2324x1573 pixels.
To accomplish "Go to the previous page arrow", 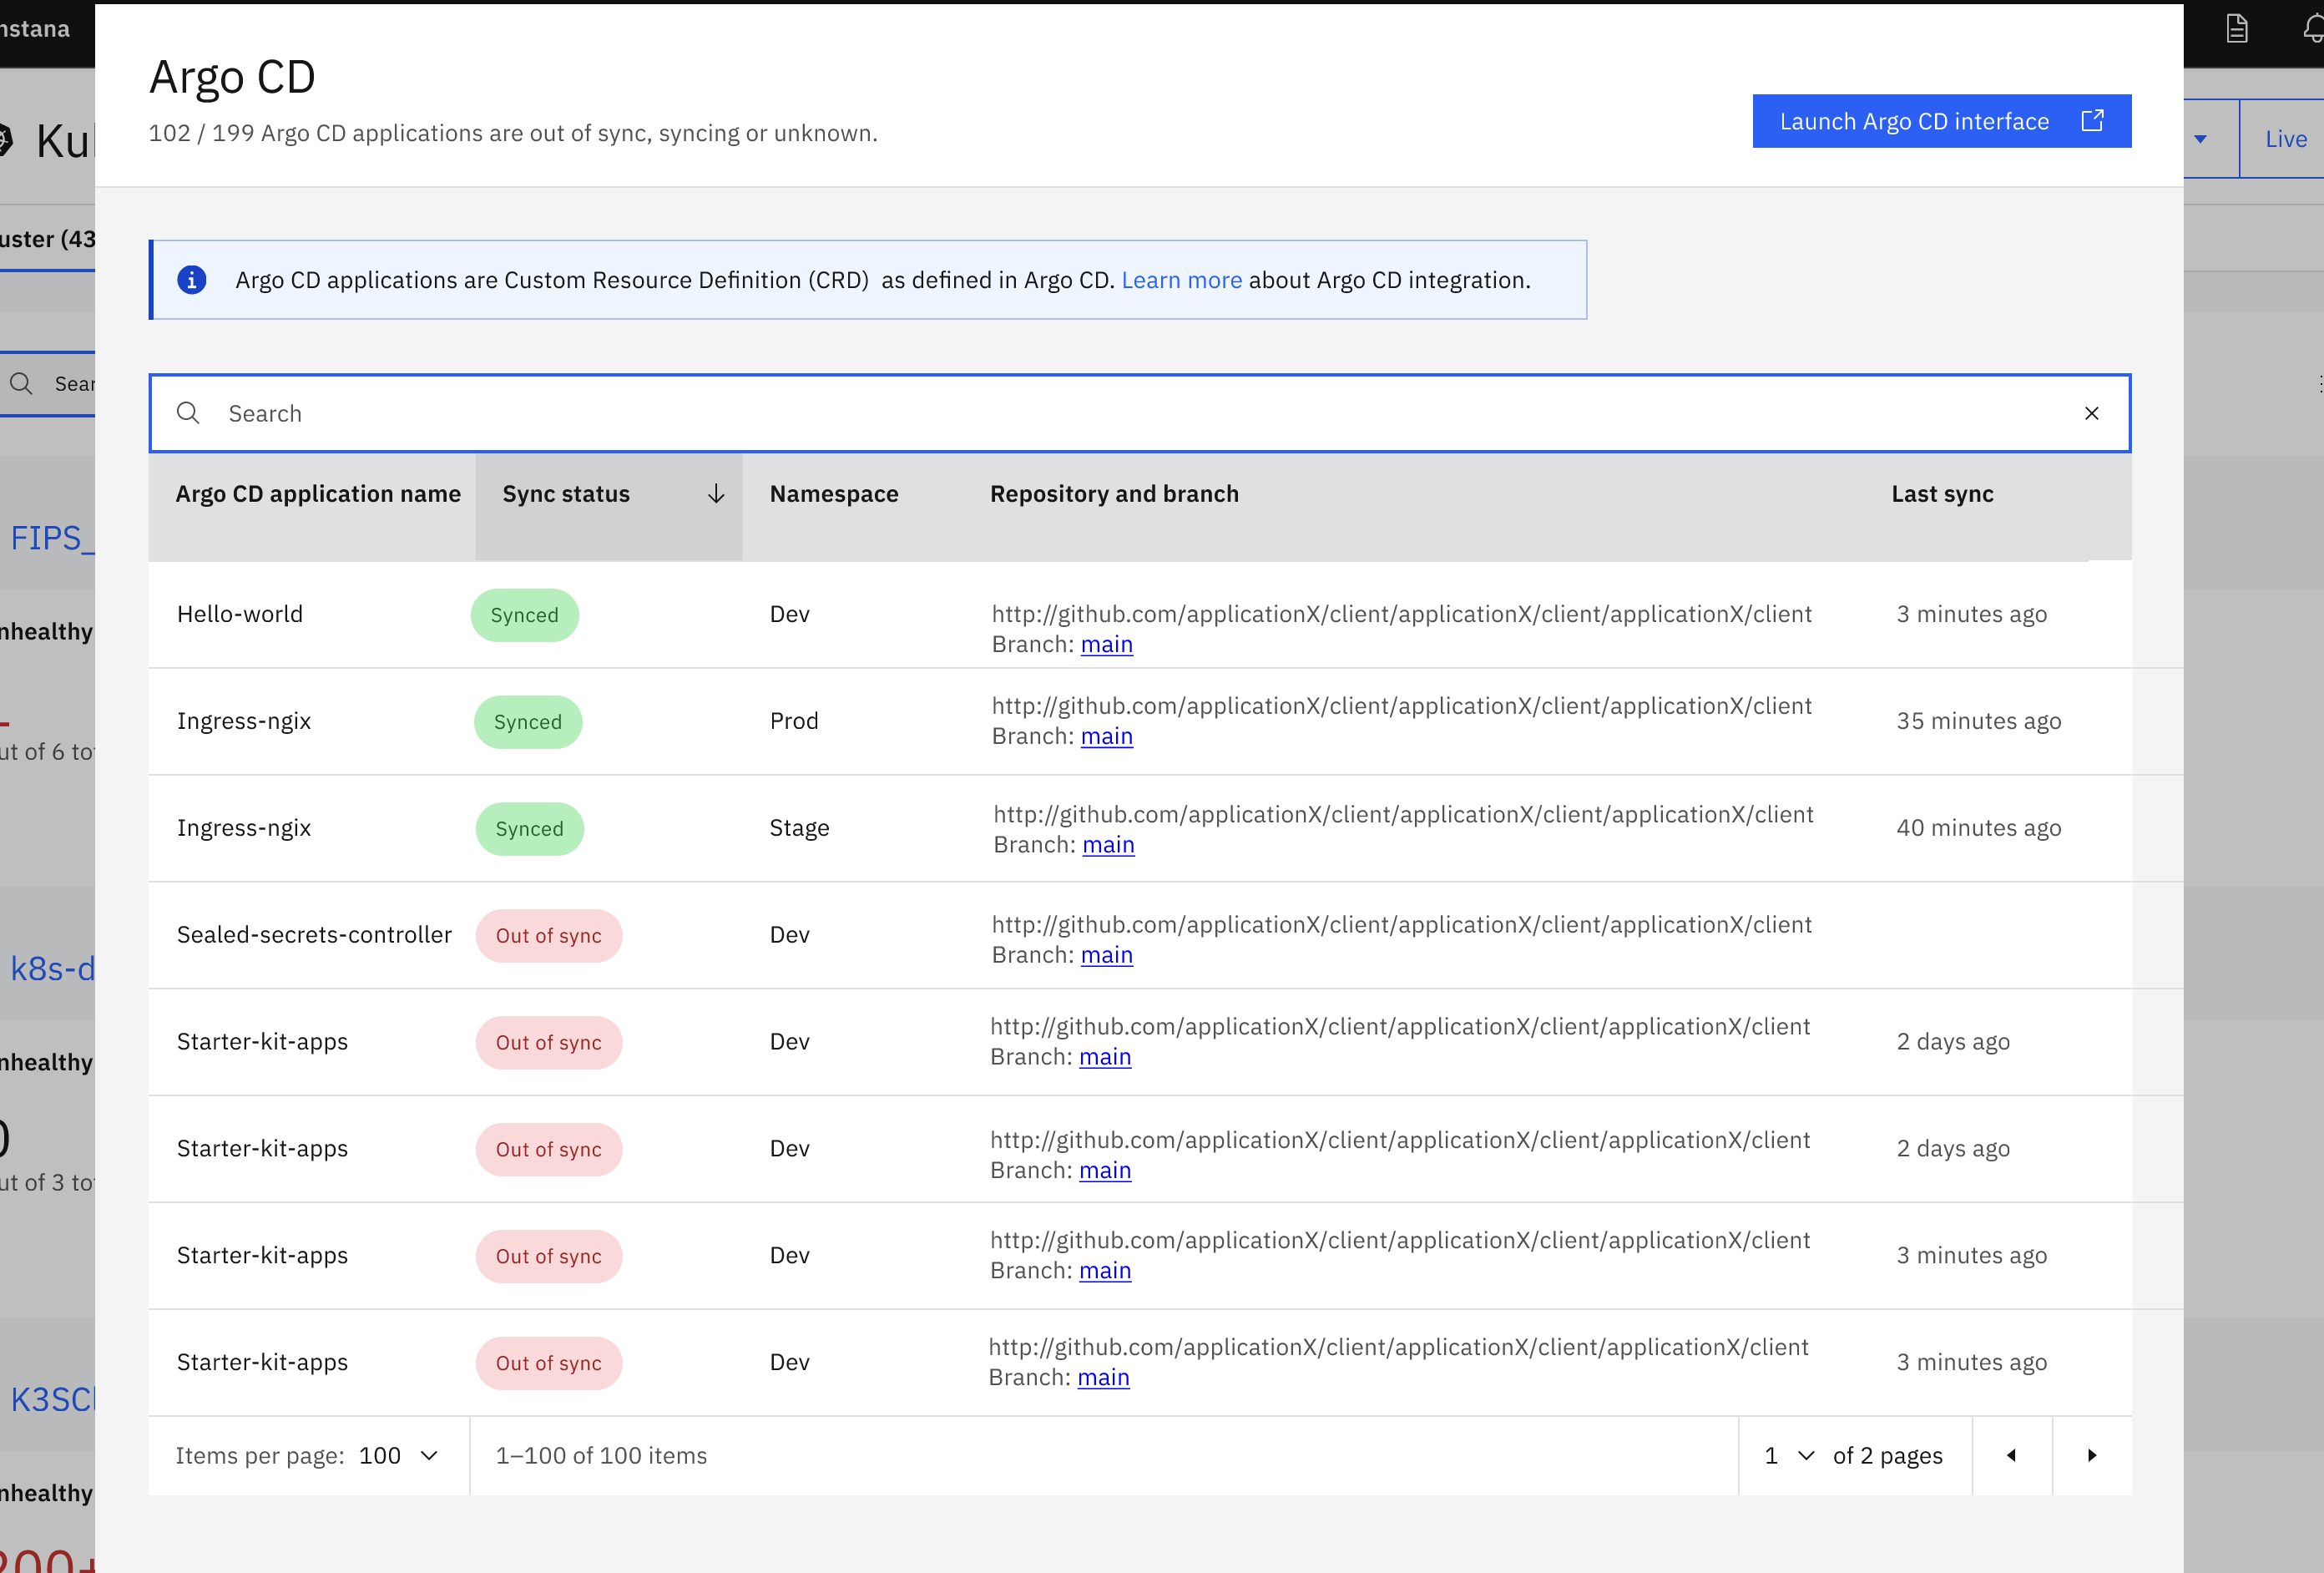I will point(2011,1456).
